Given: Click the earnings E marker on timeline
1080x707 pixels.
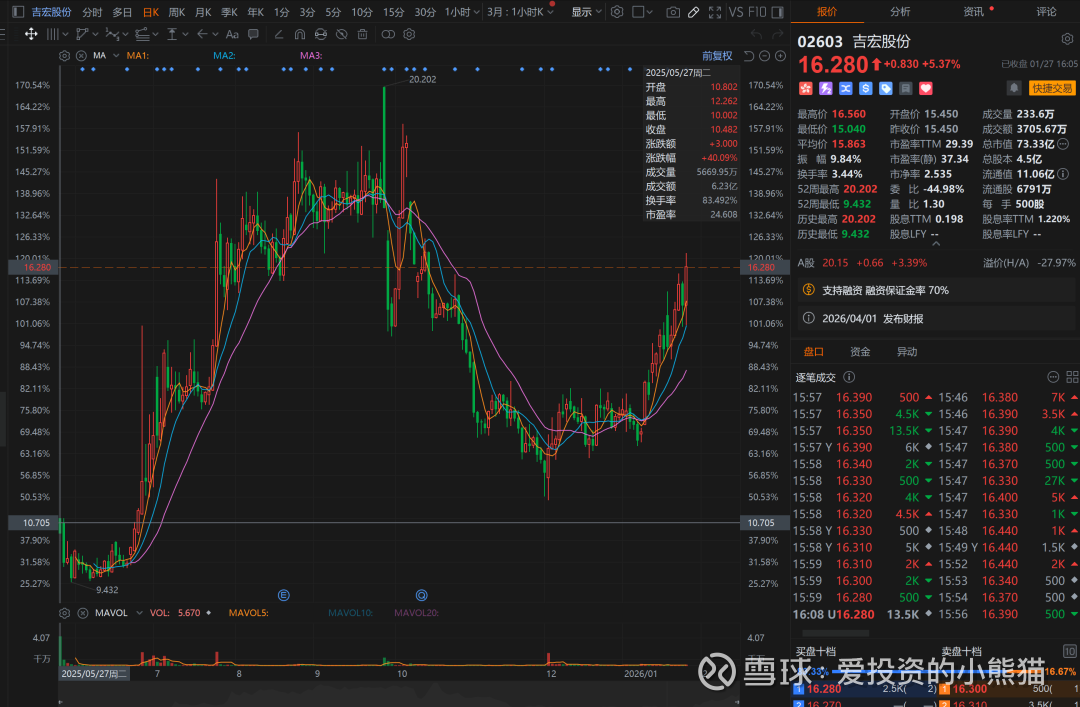Looking at the screenshot, I should point(283,595).
